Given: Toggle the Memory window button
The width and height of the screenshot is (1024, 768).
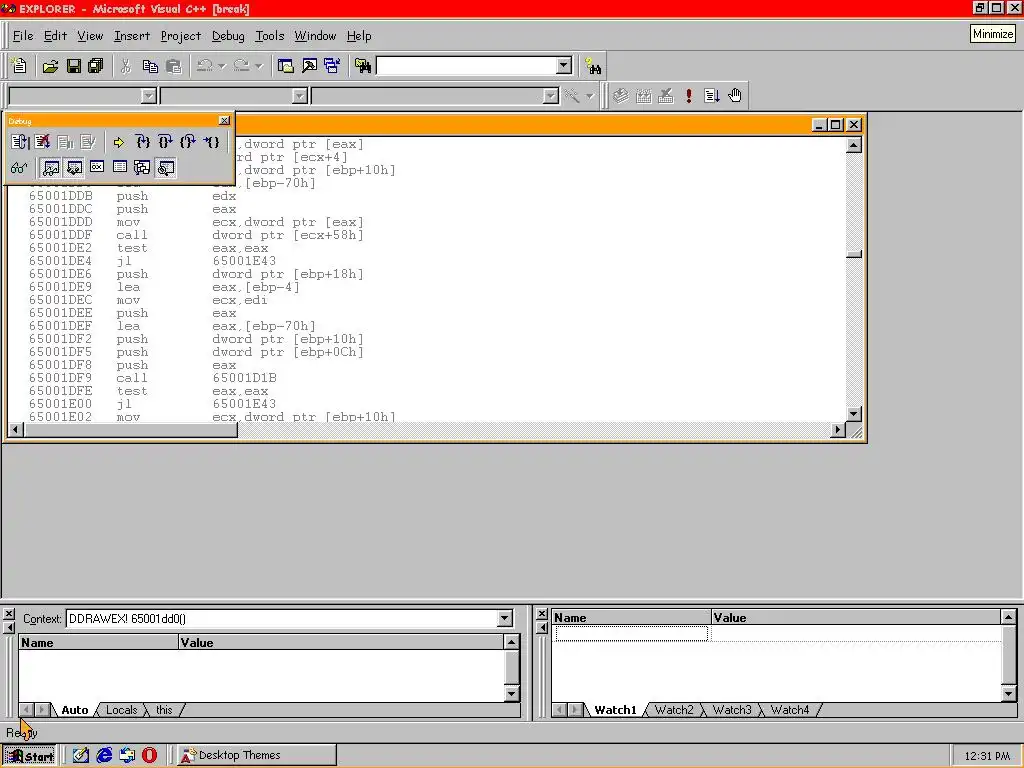Looking at the screenshot, I should (x=120, y=168).
